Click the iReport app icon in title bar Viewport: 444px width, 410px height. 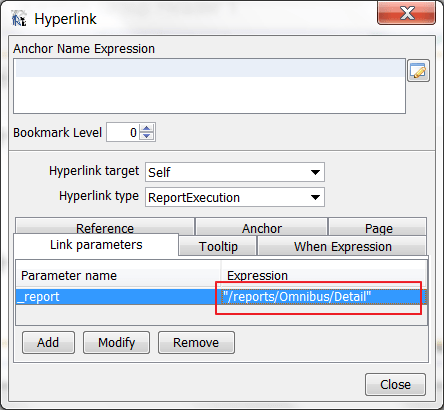coord(18,18)
